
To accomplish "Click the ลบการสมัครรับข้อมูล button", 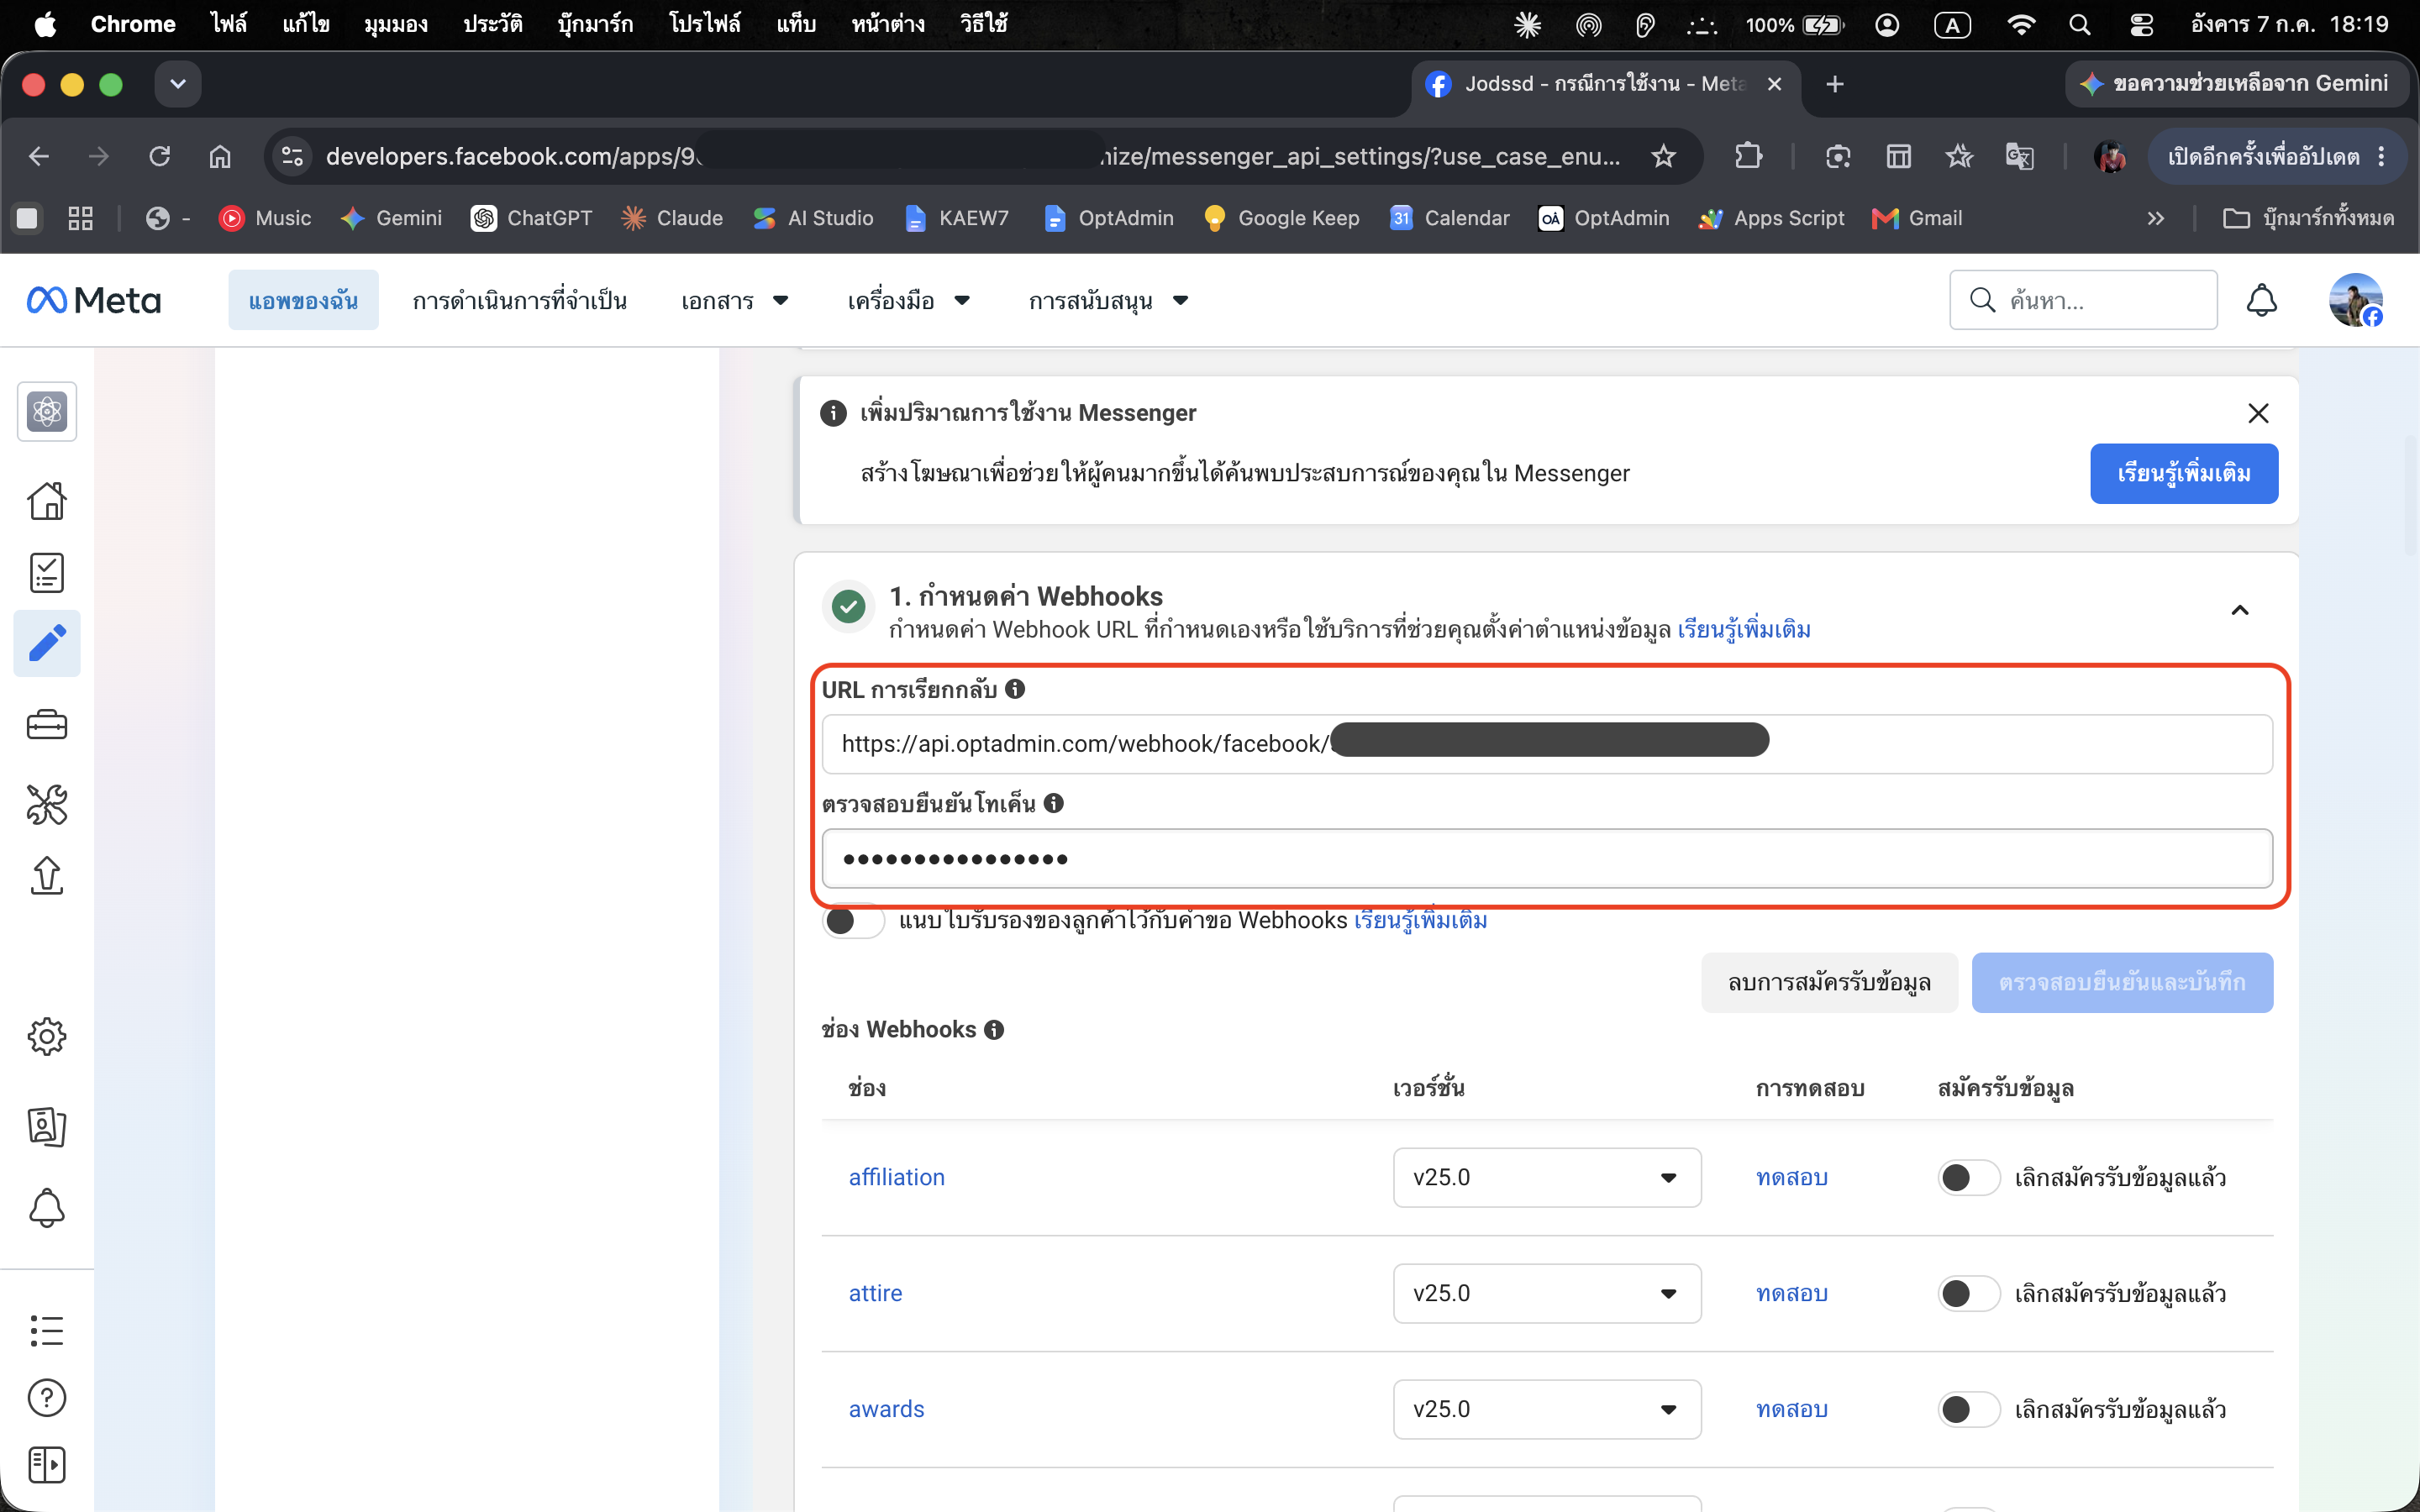I will (1829, 983).
